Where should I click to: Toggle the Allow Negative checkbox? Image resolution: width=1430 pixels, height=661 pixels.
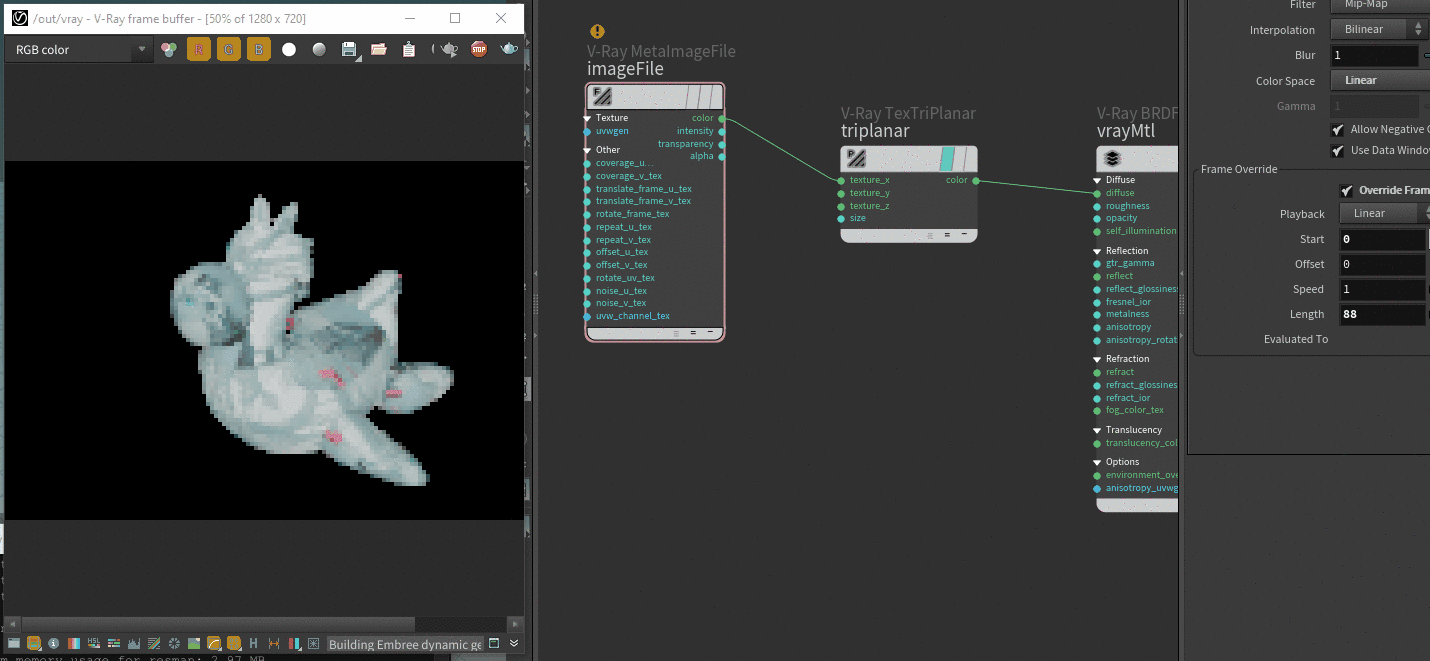pos(1338,130)
